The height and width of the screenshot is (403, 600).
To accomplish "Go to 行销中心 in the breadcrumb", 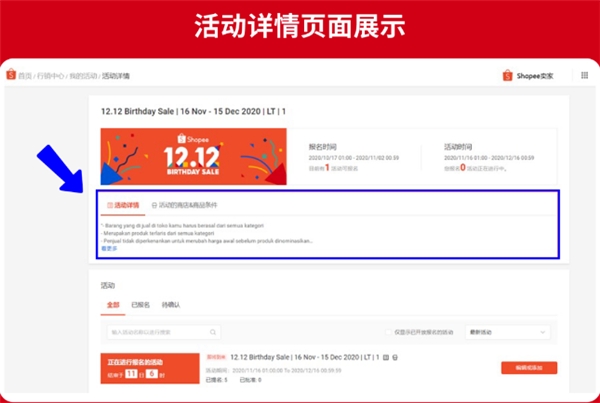I will click(51, 76).
